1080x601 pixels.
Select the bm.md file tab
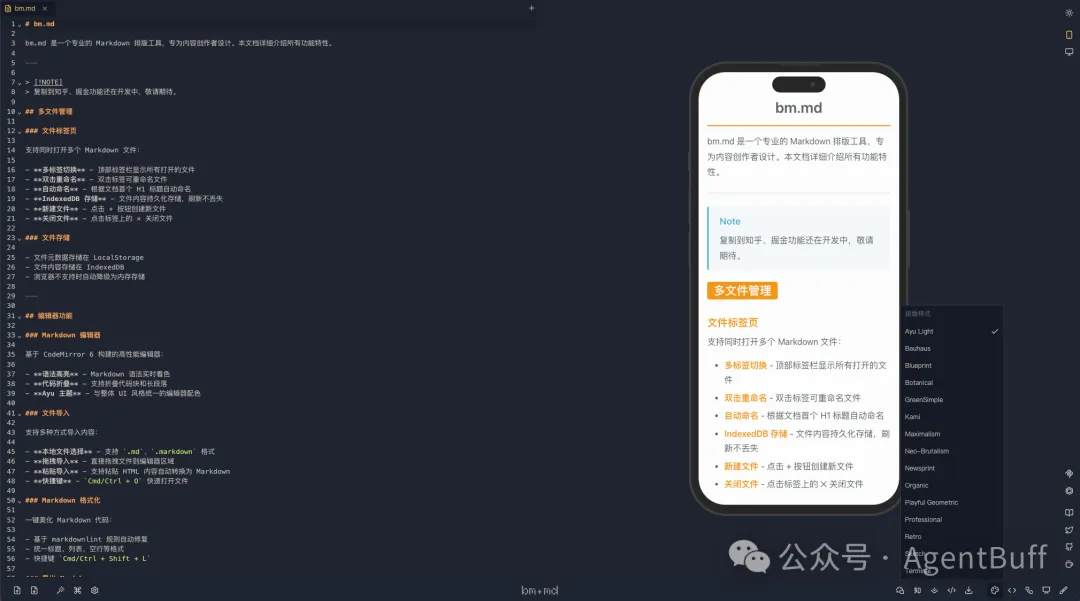click(x=26, y=8)
